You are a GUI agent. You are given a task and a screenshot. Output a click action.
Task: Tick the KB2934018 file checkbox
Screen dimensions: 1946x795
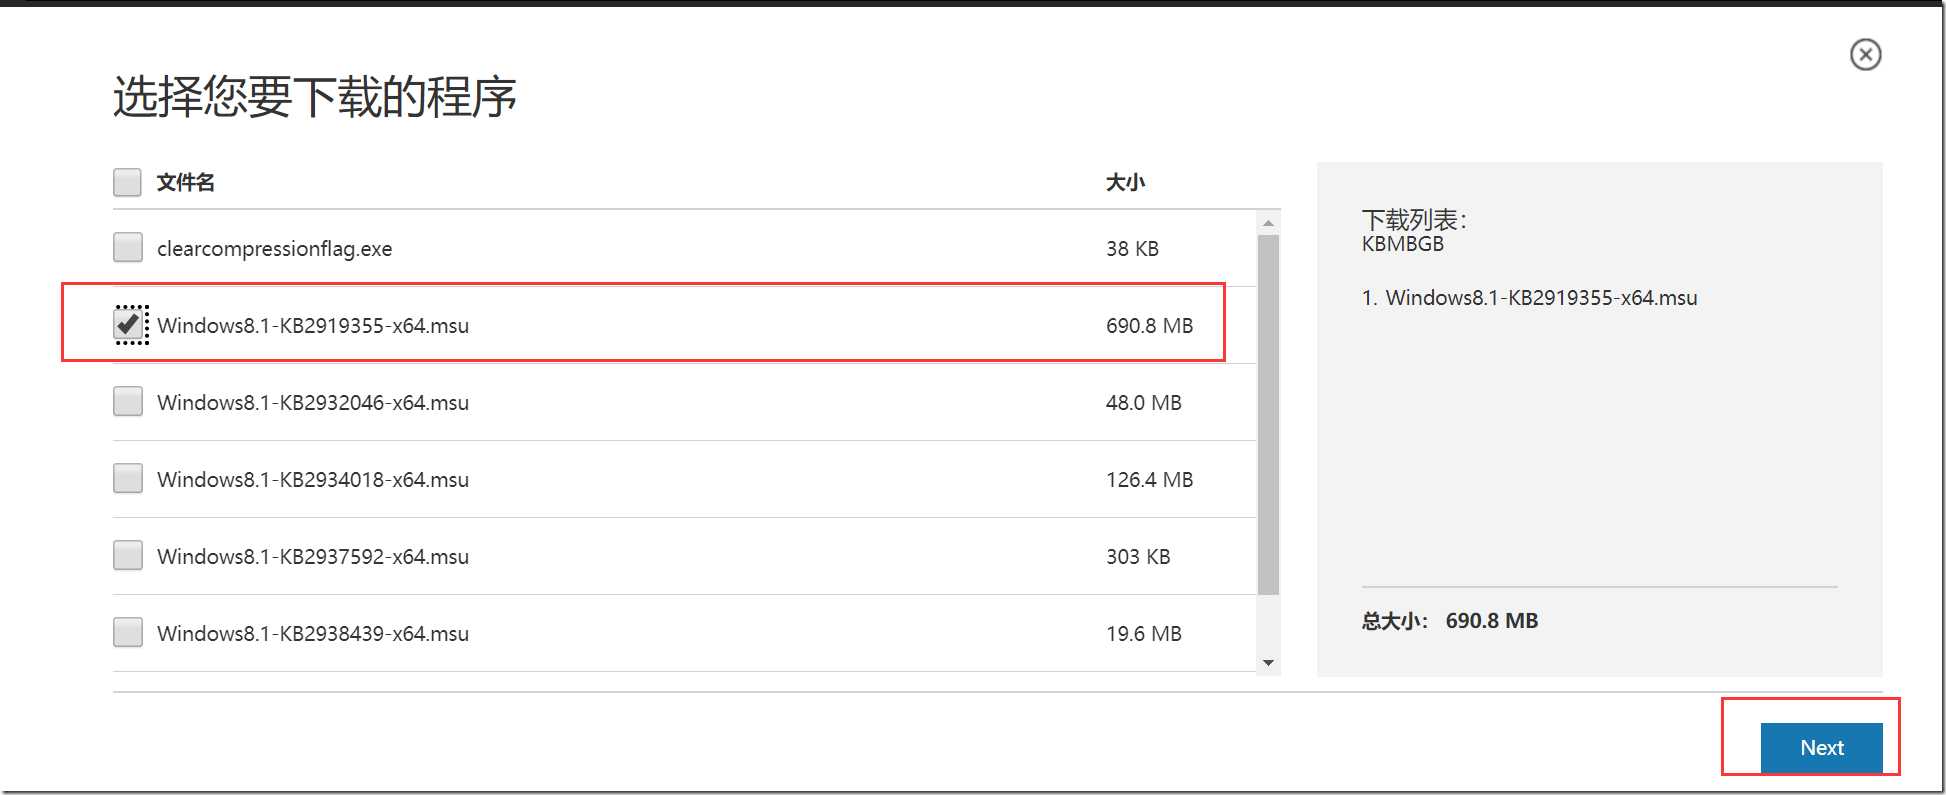click(x=127, y=478)
